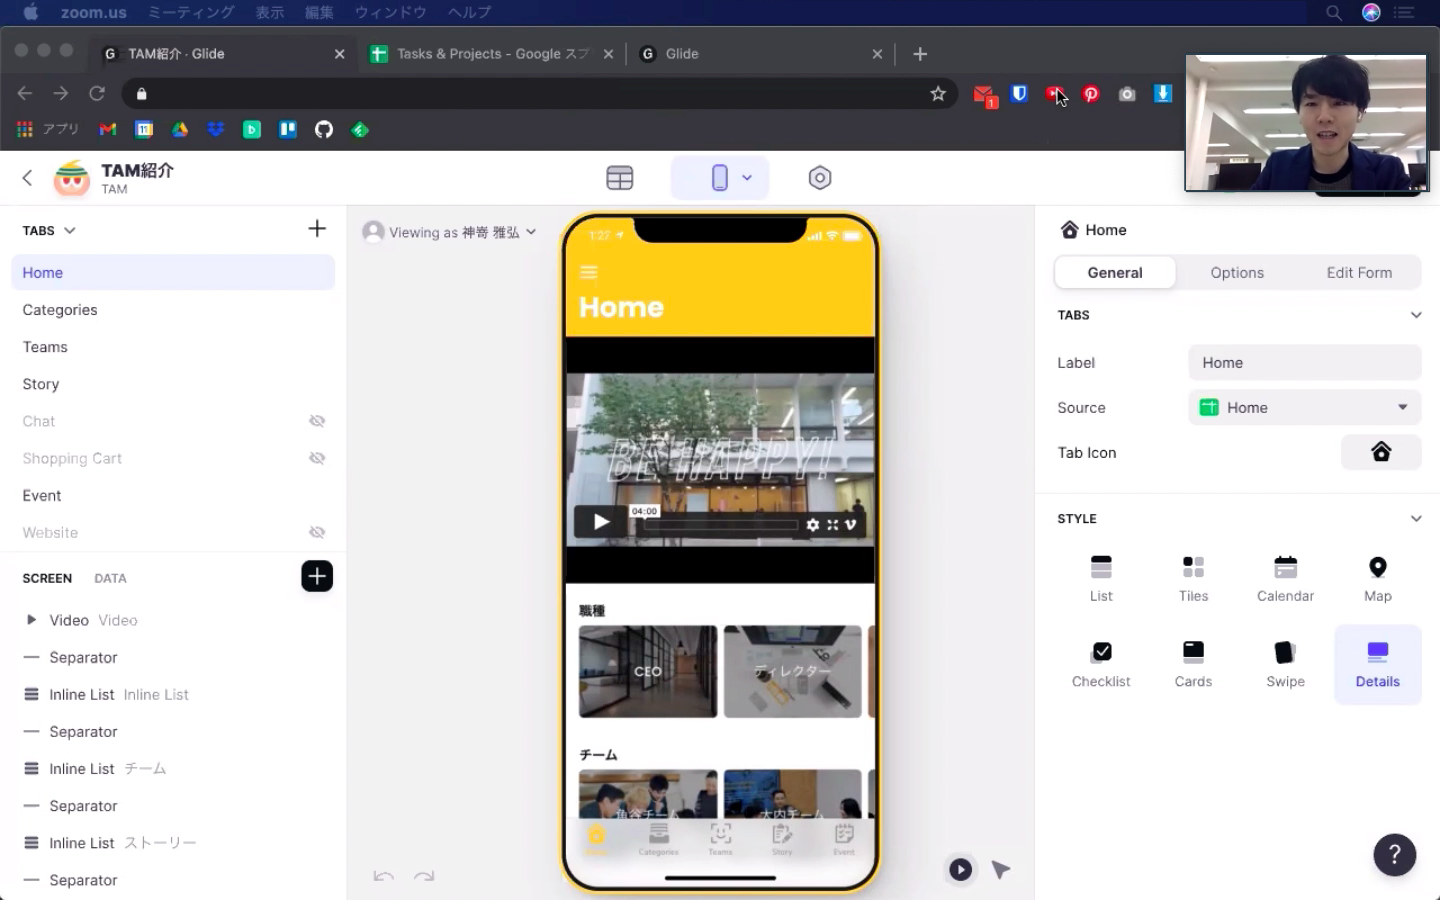Bookmark the page with star icon
The width and height of the screenshot is (1440, 900).
point(938,94)
